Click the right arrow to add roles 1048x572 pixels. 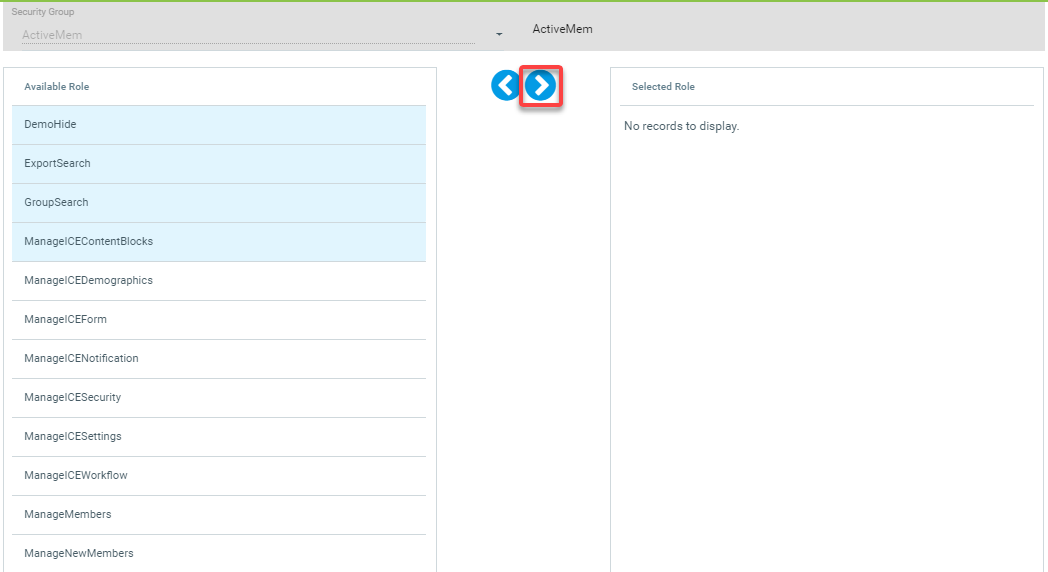540,87
